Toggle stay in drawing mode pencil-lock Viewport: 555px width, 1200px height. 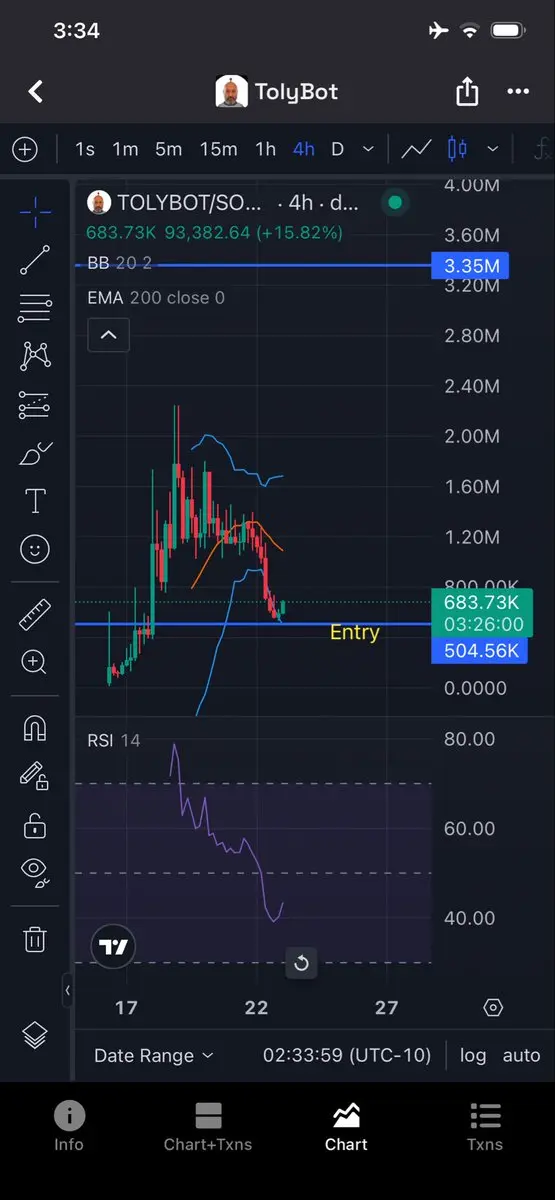tap(35, 776)
